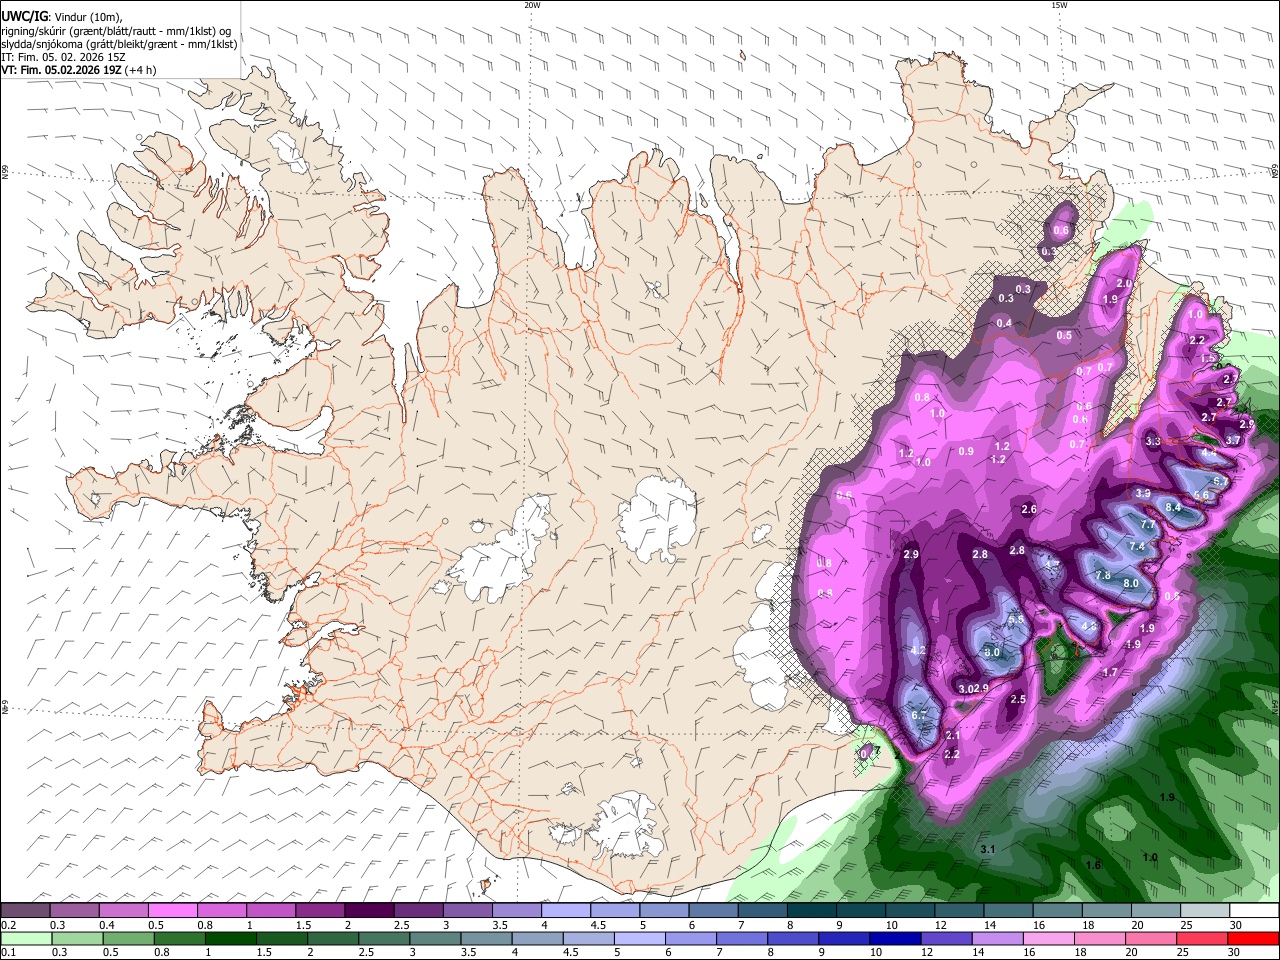Pick top legend bright pink swatch 0.5 to 0.8
Screen dimensions: 1280x960
(172, 910)
